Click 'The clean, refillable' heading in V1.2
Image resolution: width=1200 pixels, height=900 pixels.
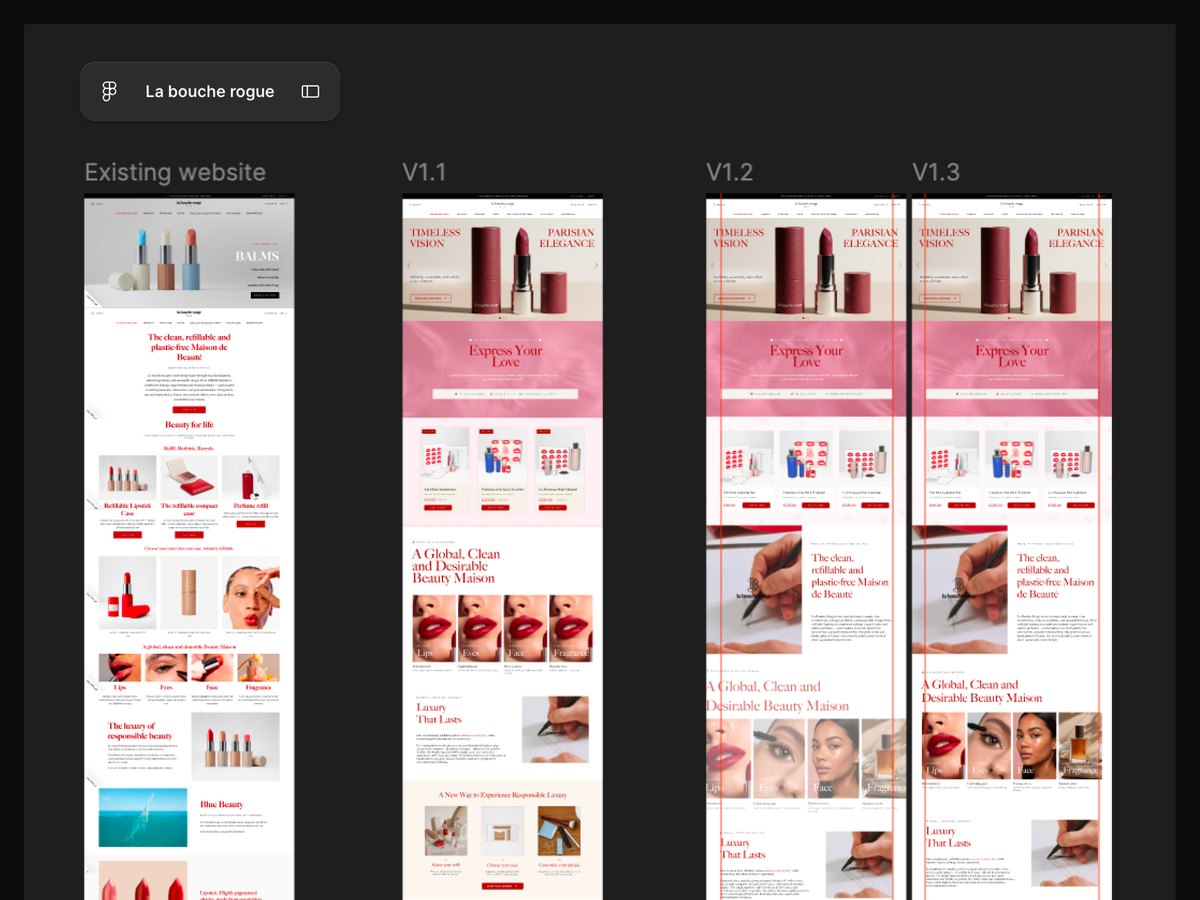[850, 576]
